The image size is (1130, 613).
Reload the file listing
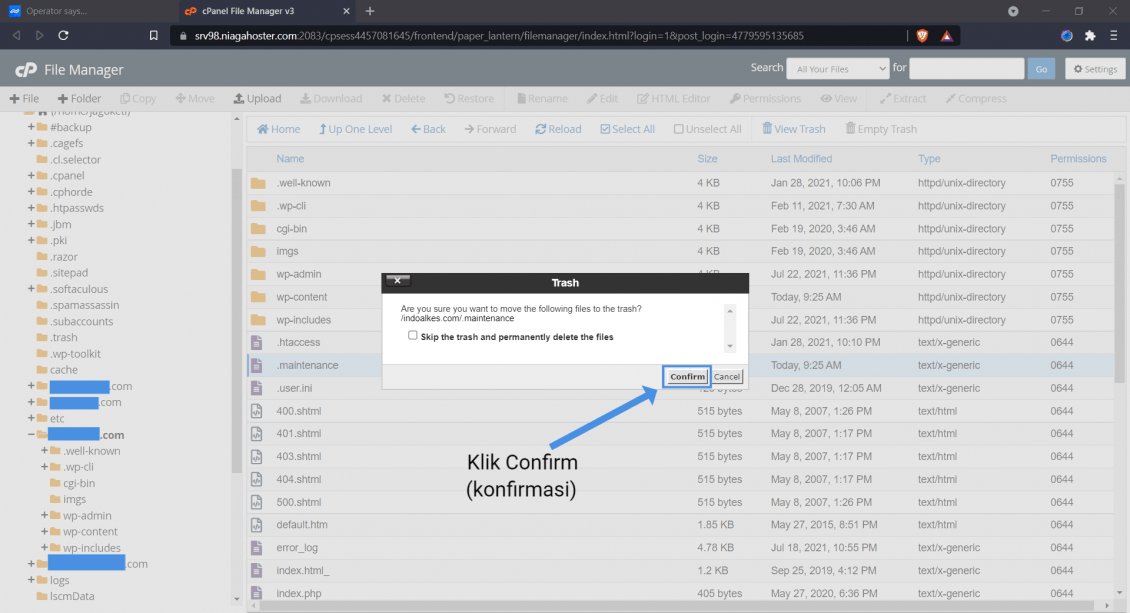(558, 128)
